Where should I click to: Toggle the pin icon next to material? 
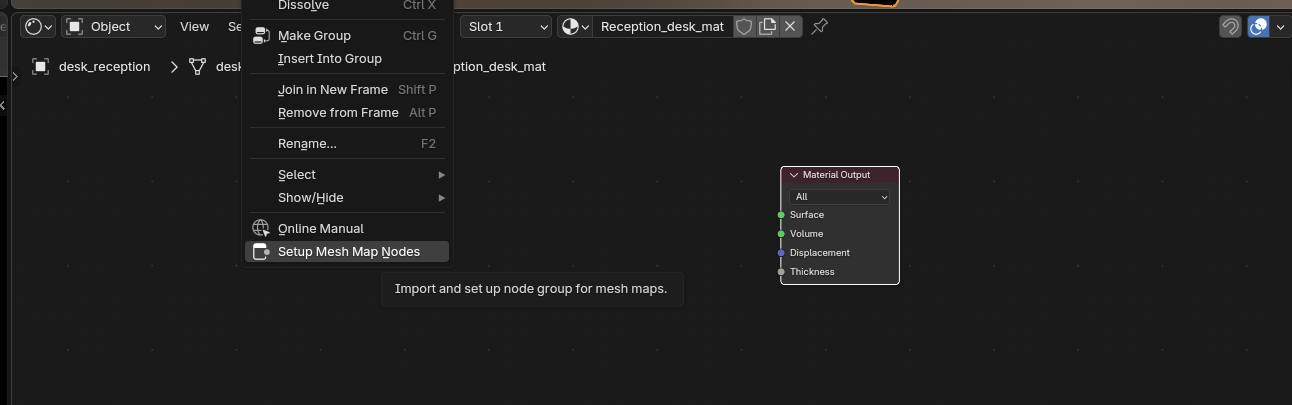click(819, 27)
